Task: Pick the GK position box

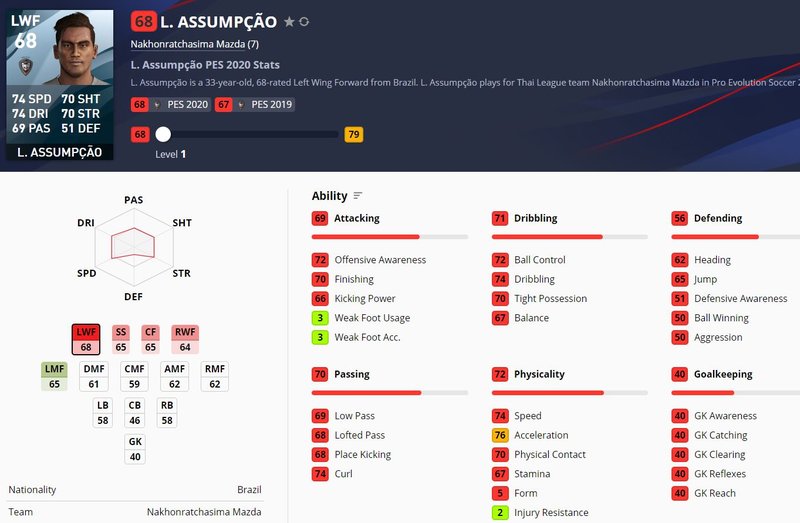Action: pyautogui.click(x=135, y=448)
